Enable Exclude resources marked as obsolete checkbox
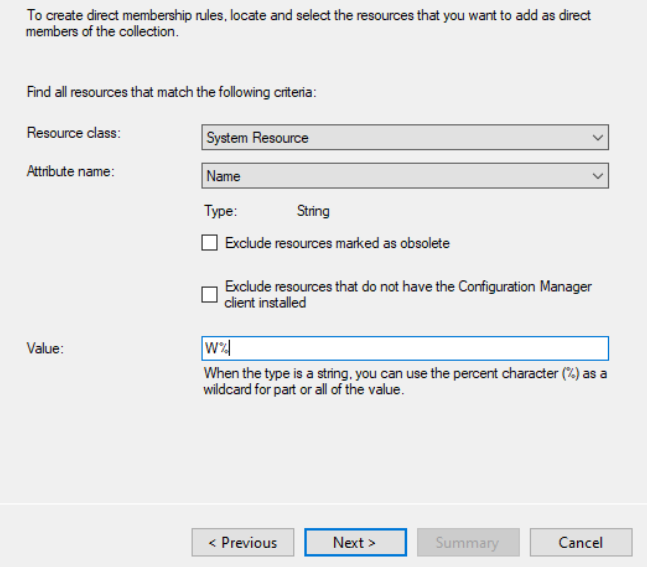647x567 pixels. tap(209, 242)
